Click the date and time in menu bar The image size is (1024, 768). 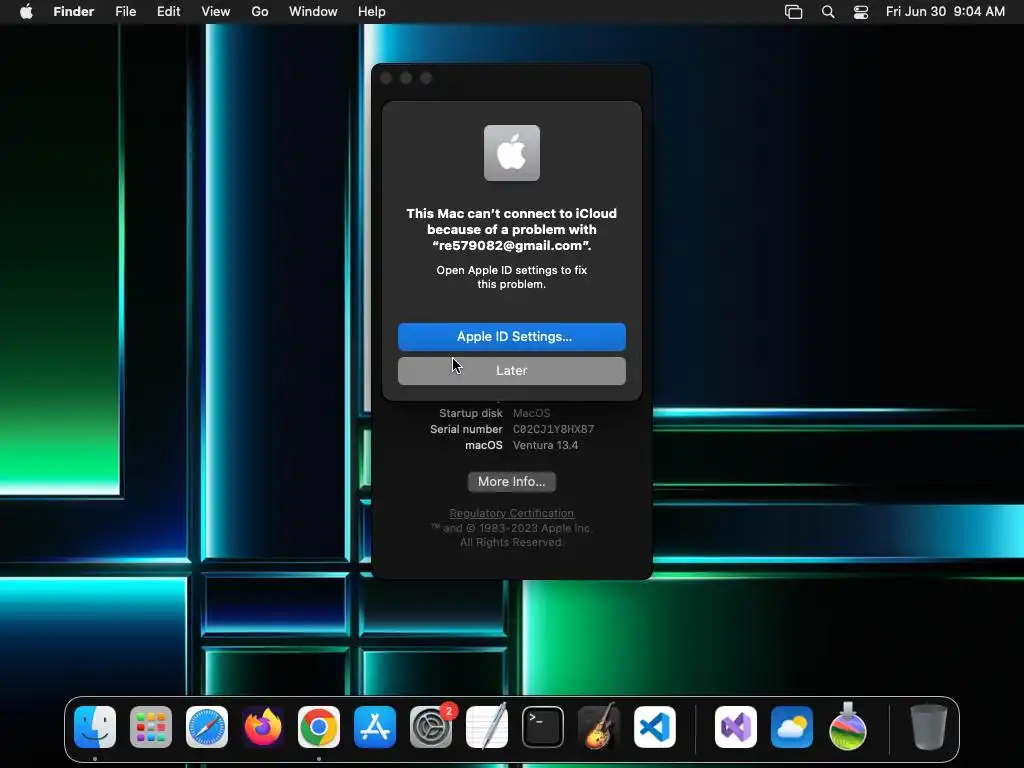coord(945,12)
